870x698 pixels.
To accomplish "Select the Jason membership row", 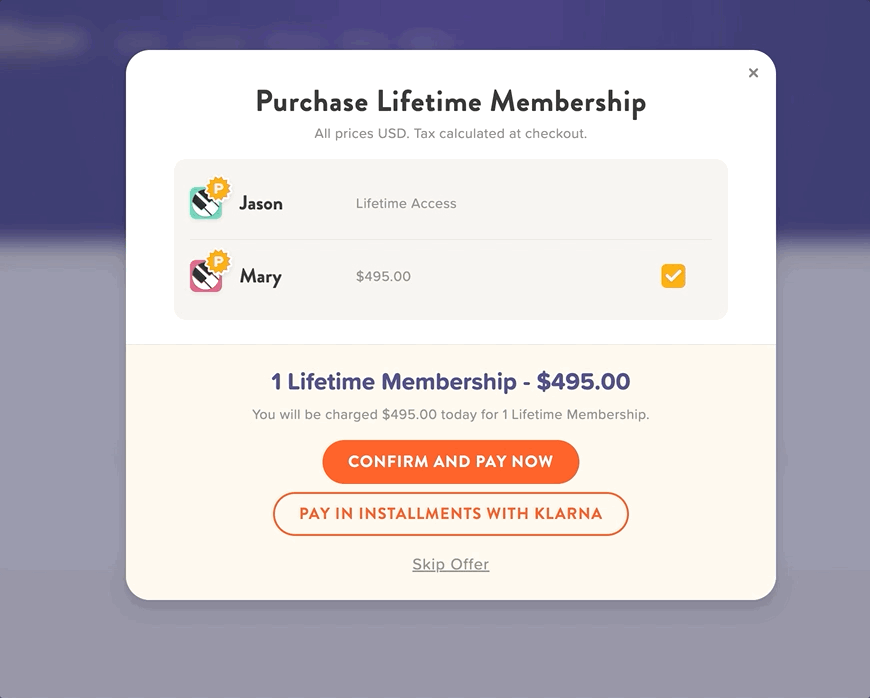I will click(x=450, y=200).
